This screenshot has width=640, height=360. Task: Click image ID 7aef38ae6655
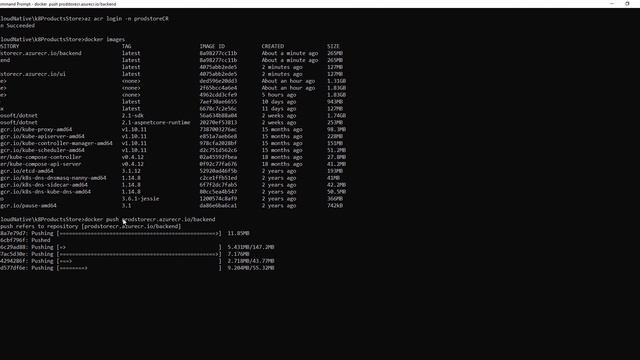click(x=218, y=102)
